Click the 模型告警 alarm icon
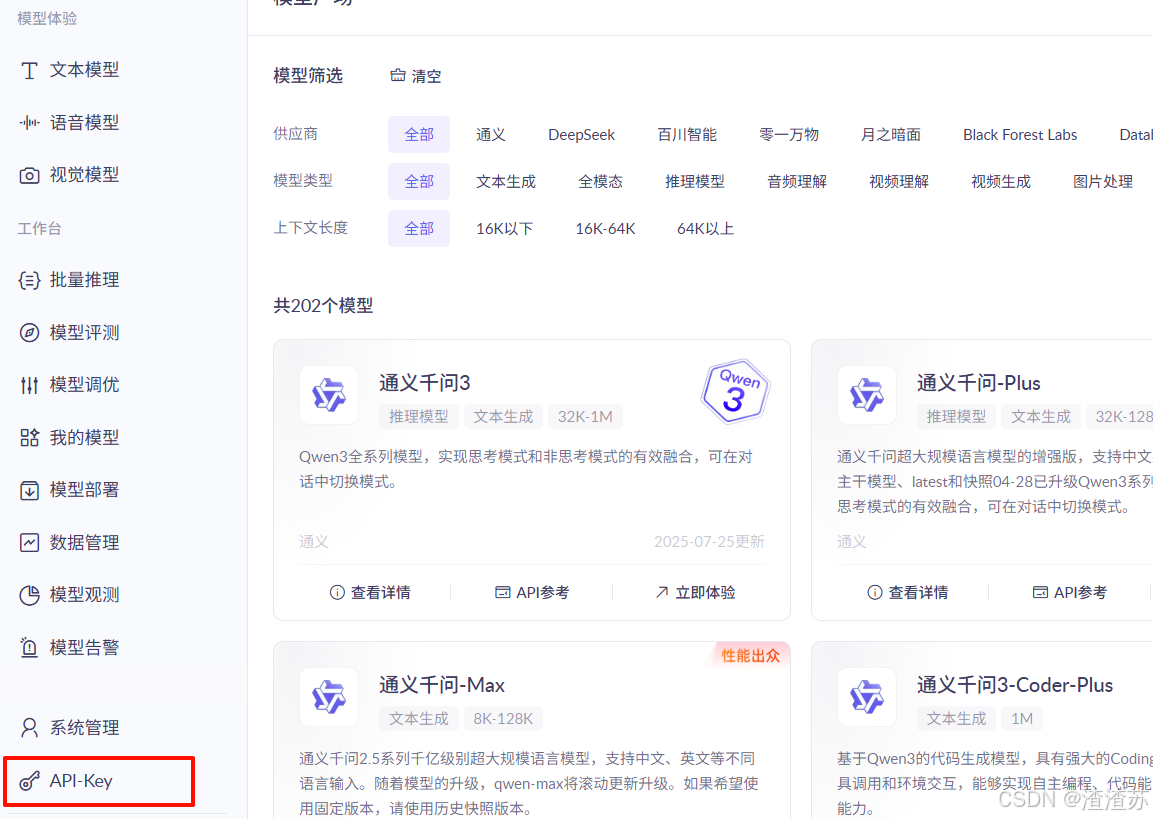Image resolution: width=1153 pixels, height=819 pixels. (29, 648)
